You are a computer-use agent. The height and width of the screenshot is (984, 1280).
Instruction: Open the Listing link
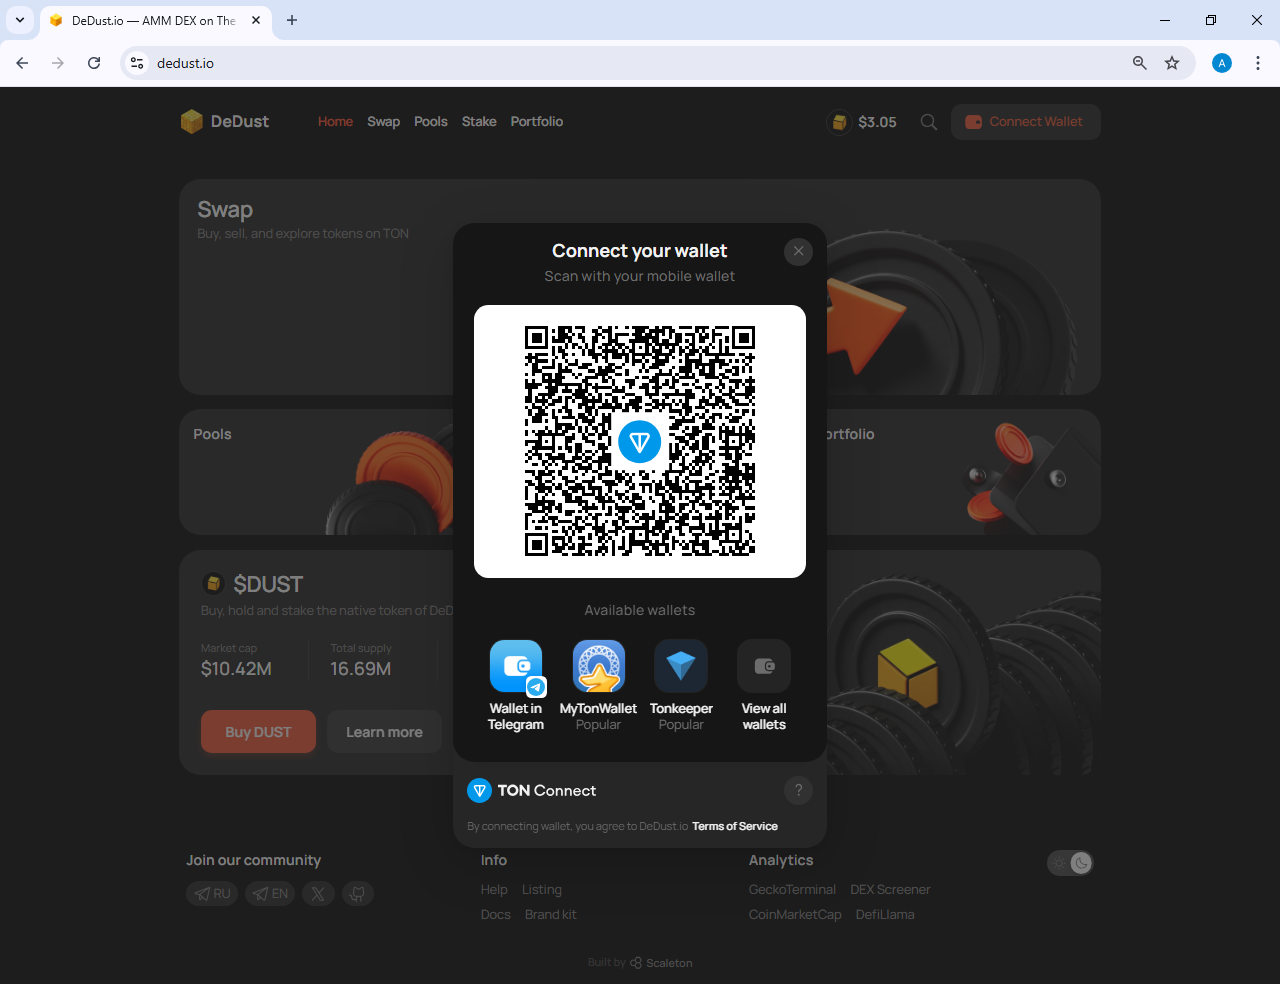coord(542,889)
